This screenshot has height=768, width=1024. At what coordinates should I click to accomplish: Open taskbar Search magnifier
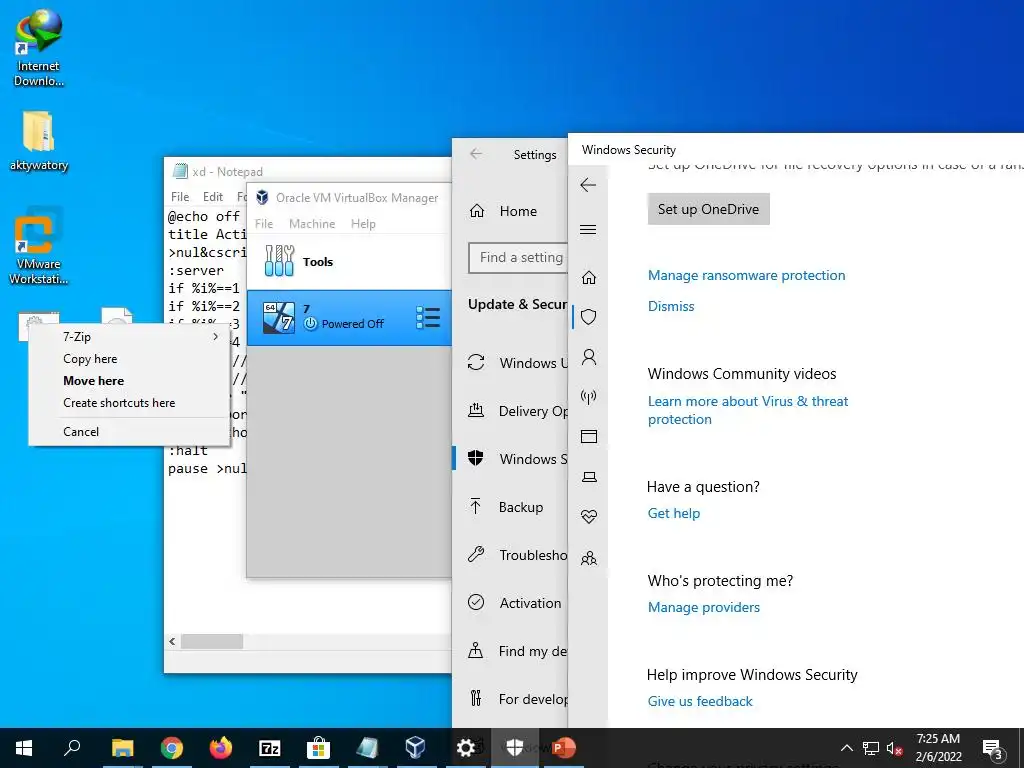(72, 748)
